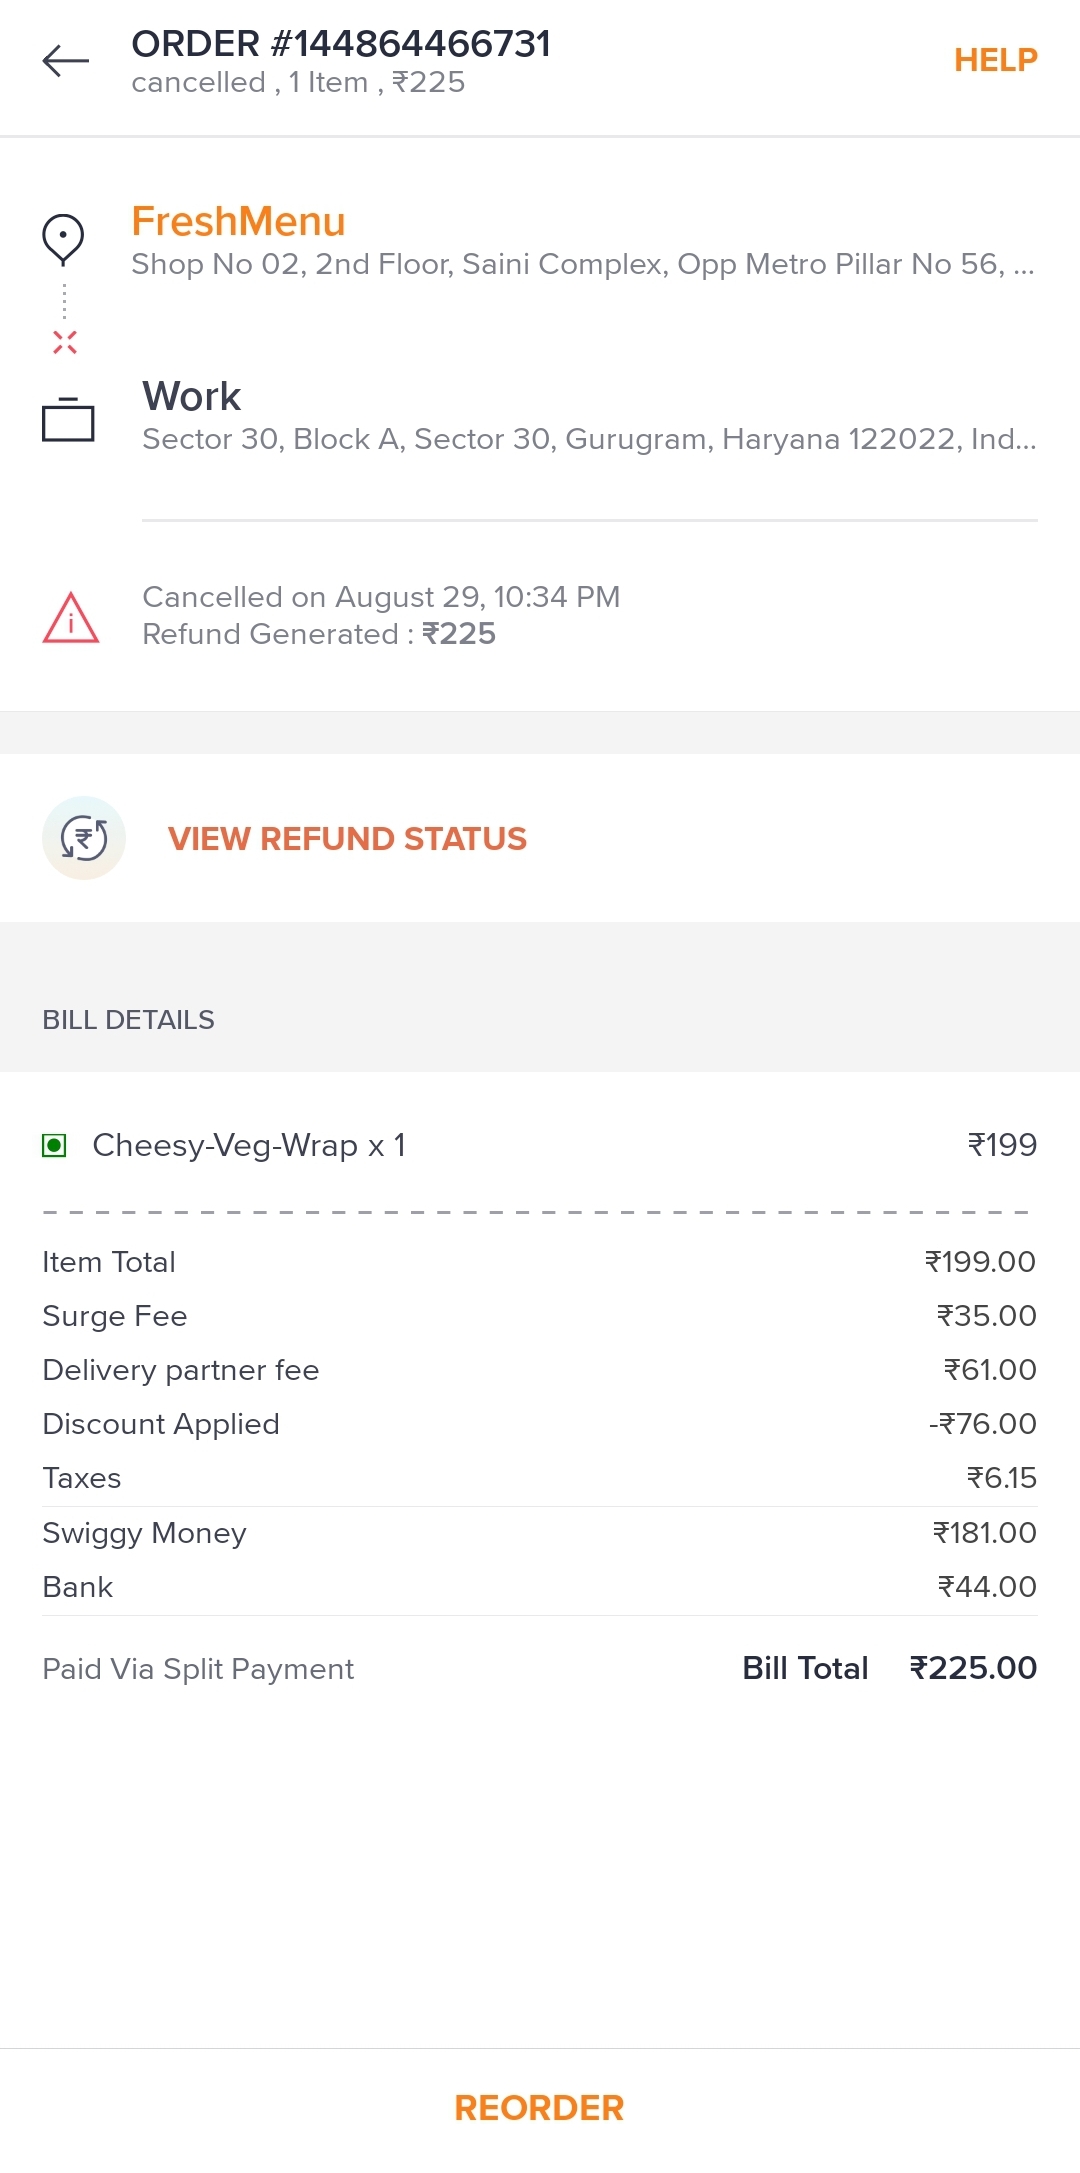The height and width of the screenshot is (2173, 1080).
Task: Tap the cancellation warning triangle icon
Action: (70, 617)
